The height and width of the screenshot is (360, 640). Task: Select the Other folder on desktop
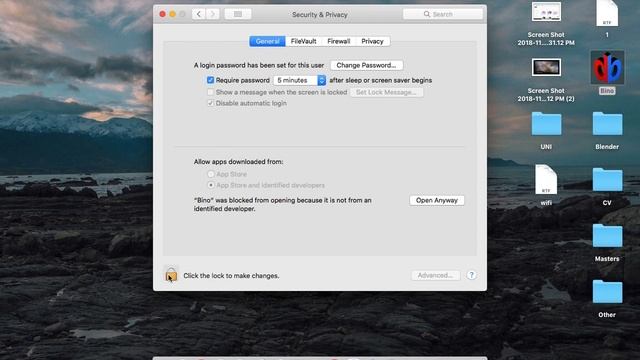click(607, 292)
